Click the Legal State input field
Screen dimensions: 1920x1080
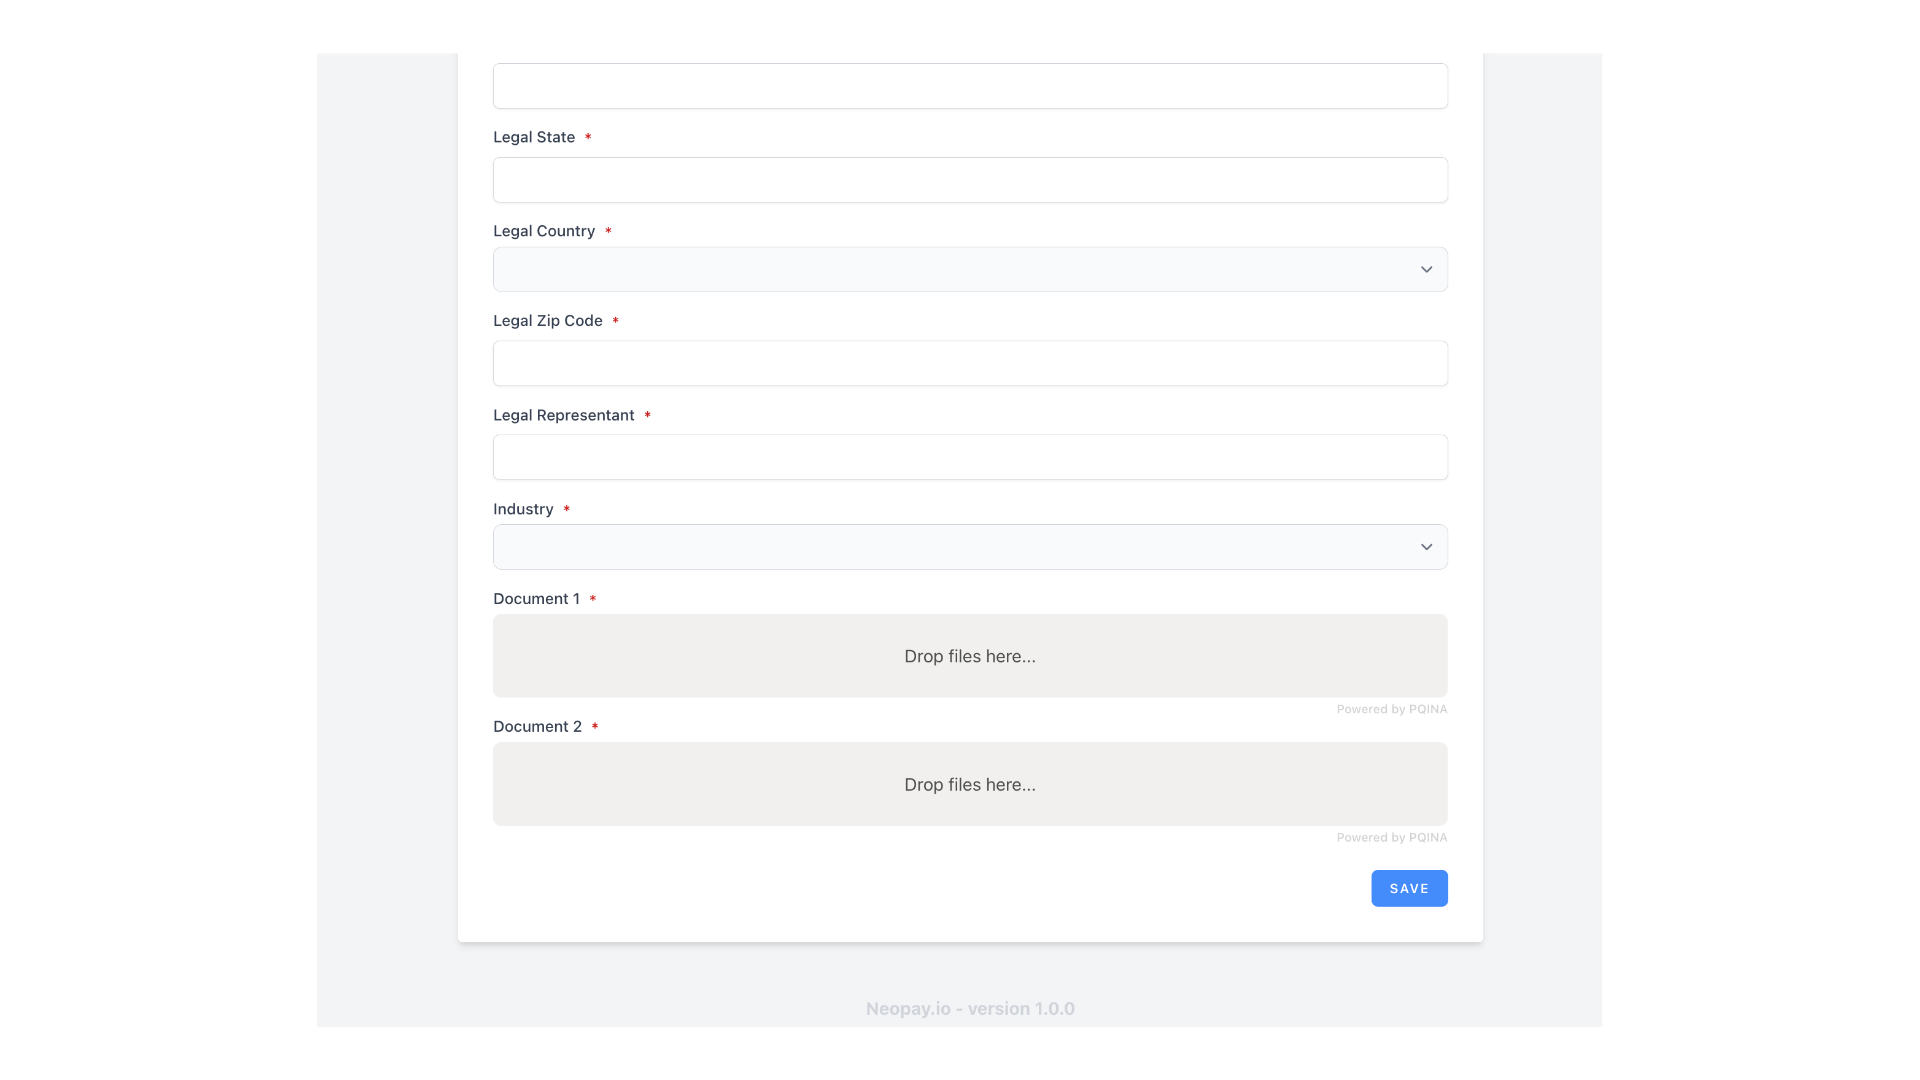(969, 180)
